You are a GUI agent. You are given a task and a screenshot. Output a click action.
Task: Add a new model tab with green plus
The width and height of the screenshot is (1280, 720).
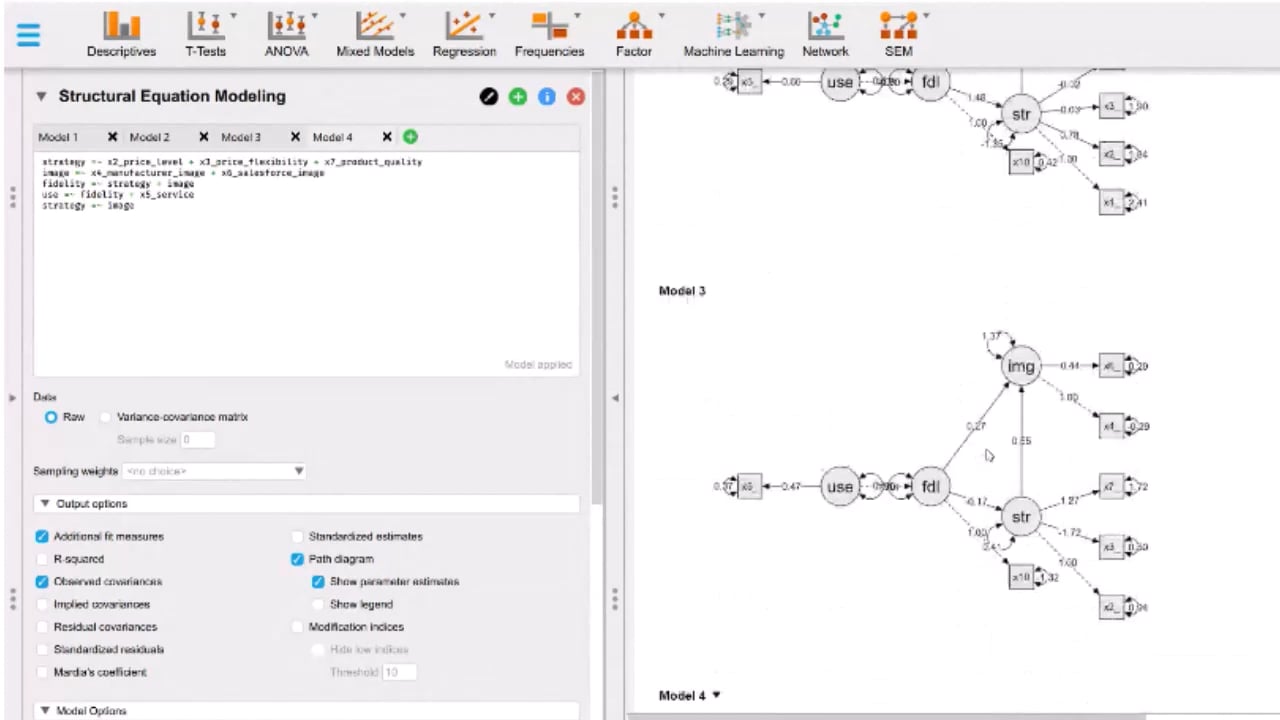pos(410,137)
